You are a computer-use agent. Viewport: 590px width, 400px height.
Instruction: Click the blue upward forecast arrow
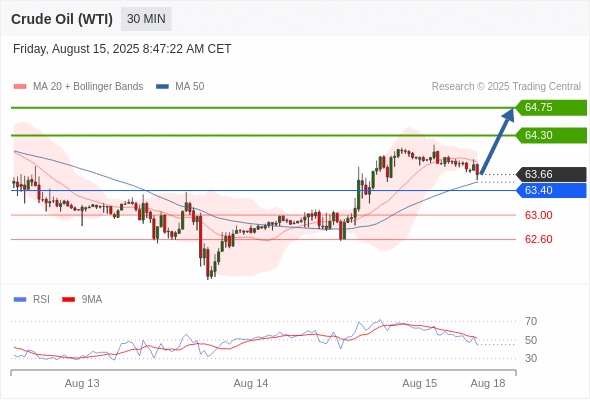coord(497,141)
